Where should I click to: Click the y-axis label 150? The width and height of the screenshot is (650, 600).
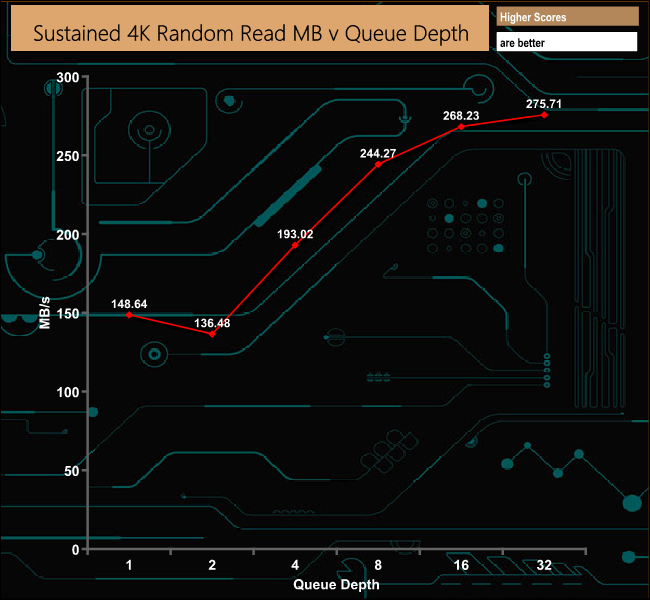[x=68, y=313]
